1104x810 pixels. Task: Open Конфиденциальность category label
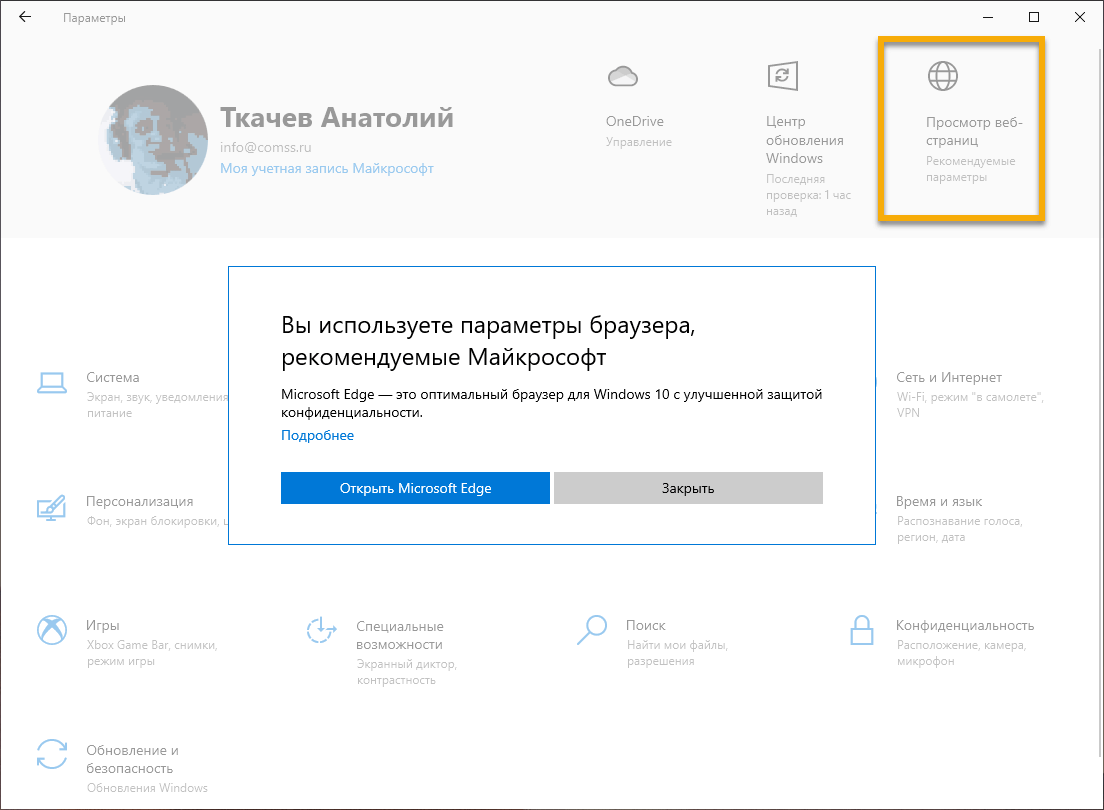click(965, 625)
